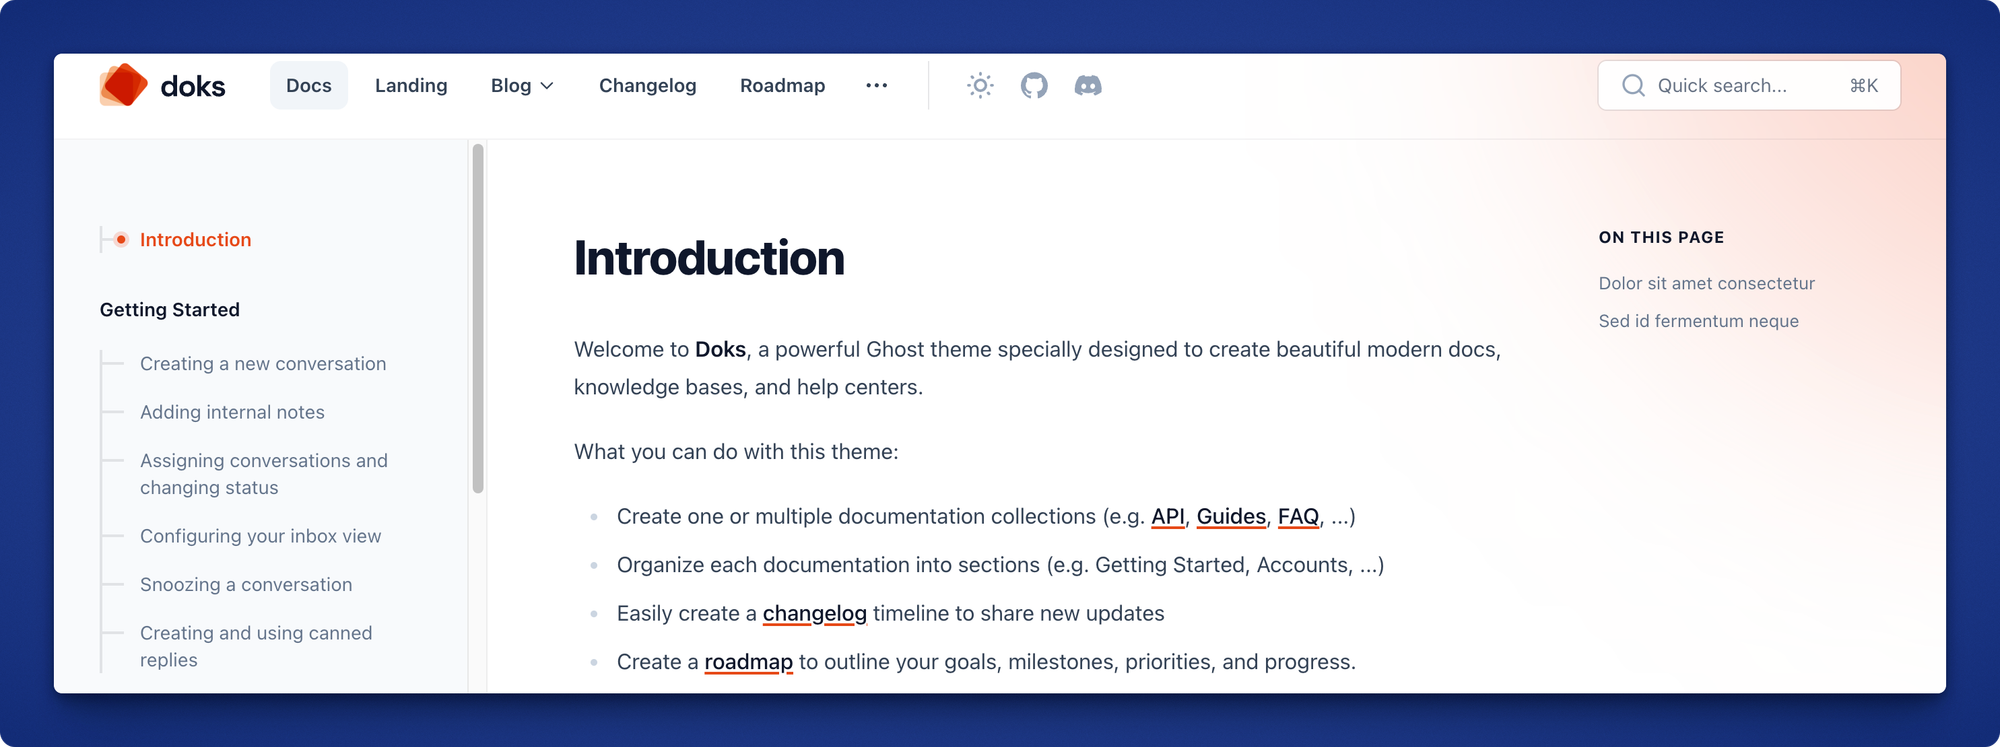2000x747 pixels.
Task: Jump to Dolor sit amet consectetur
Action: (x=1707, y=283)
